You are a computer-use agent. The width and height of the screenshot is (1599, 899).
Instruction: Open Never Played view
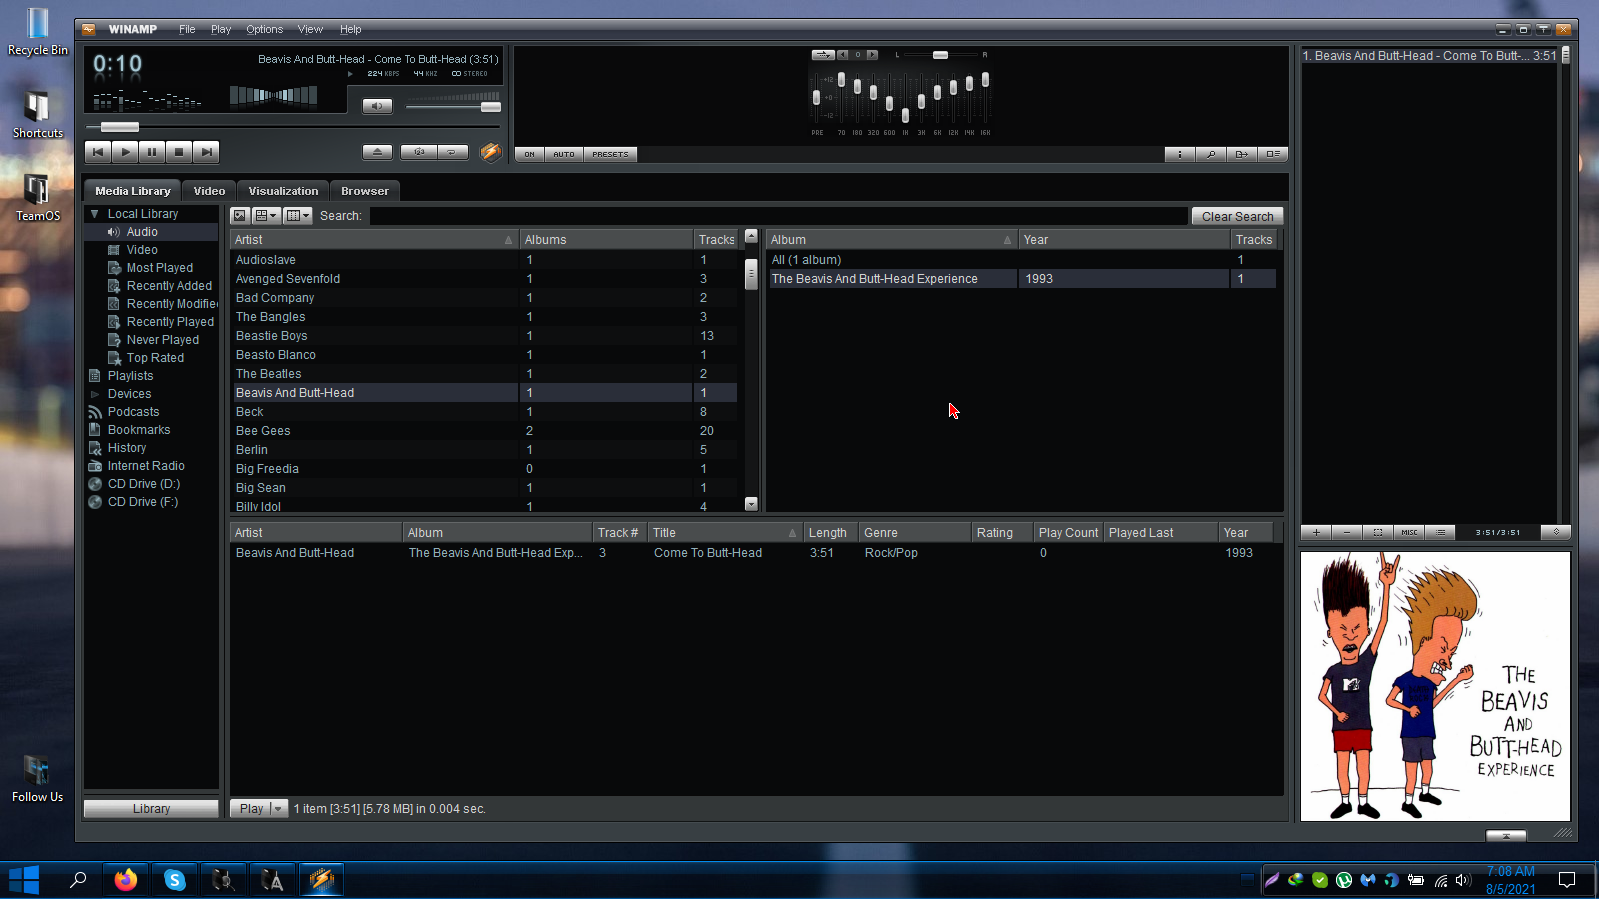(x=163, y=340)
